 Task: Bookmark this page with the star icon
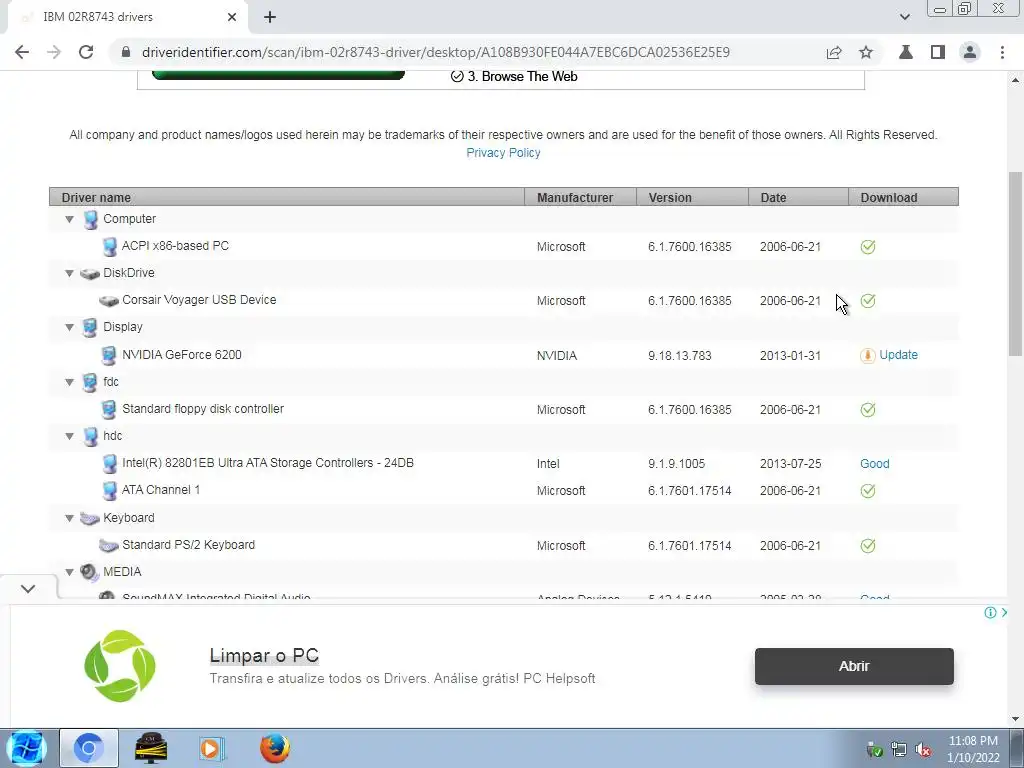point(866,52)
